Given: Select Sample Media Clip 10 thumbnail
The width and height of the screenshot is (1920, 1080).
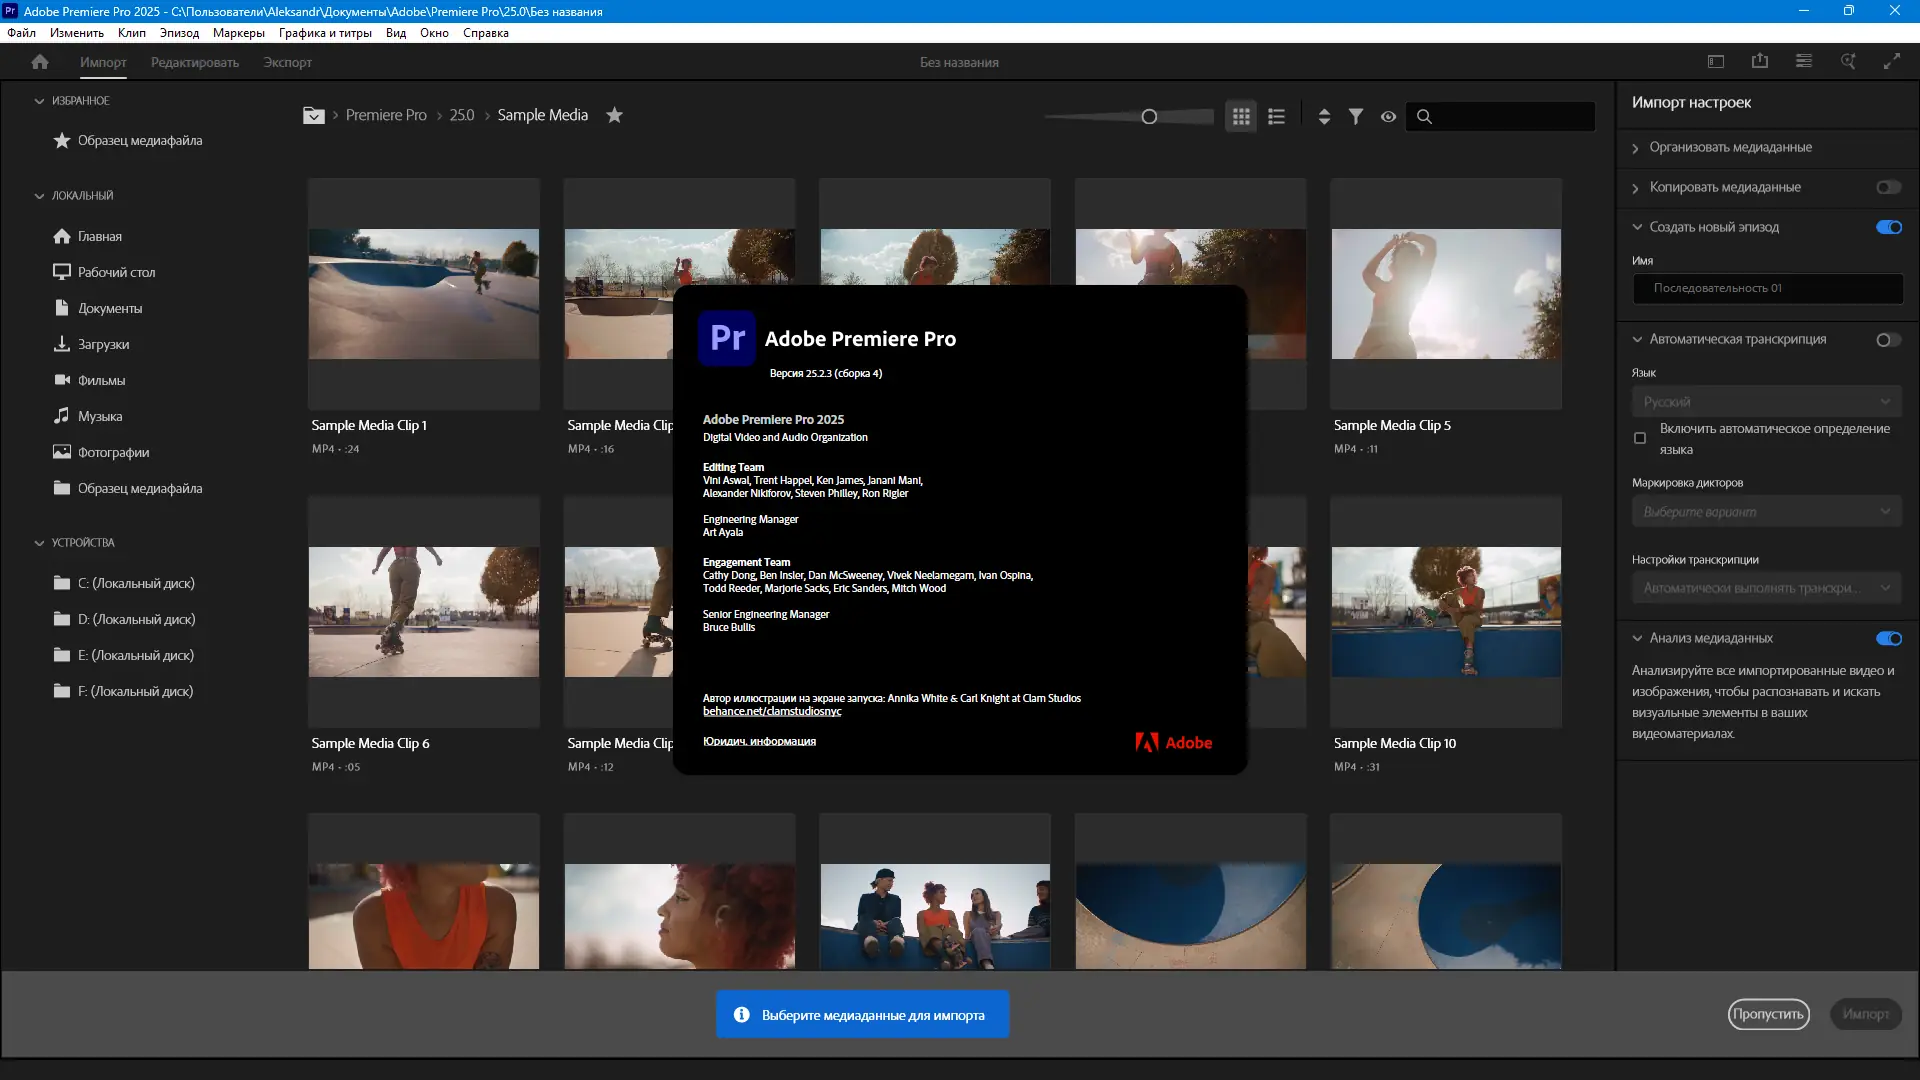Looking at the screenshot, I should point(1446,612).
